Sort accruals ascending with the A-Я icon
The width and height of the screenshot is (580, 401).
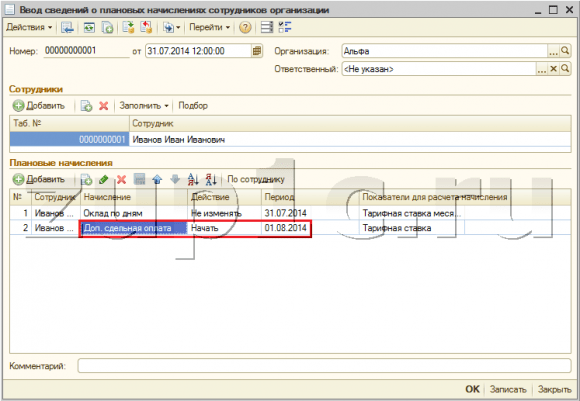point(193,180)
